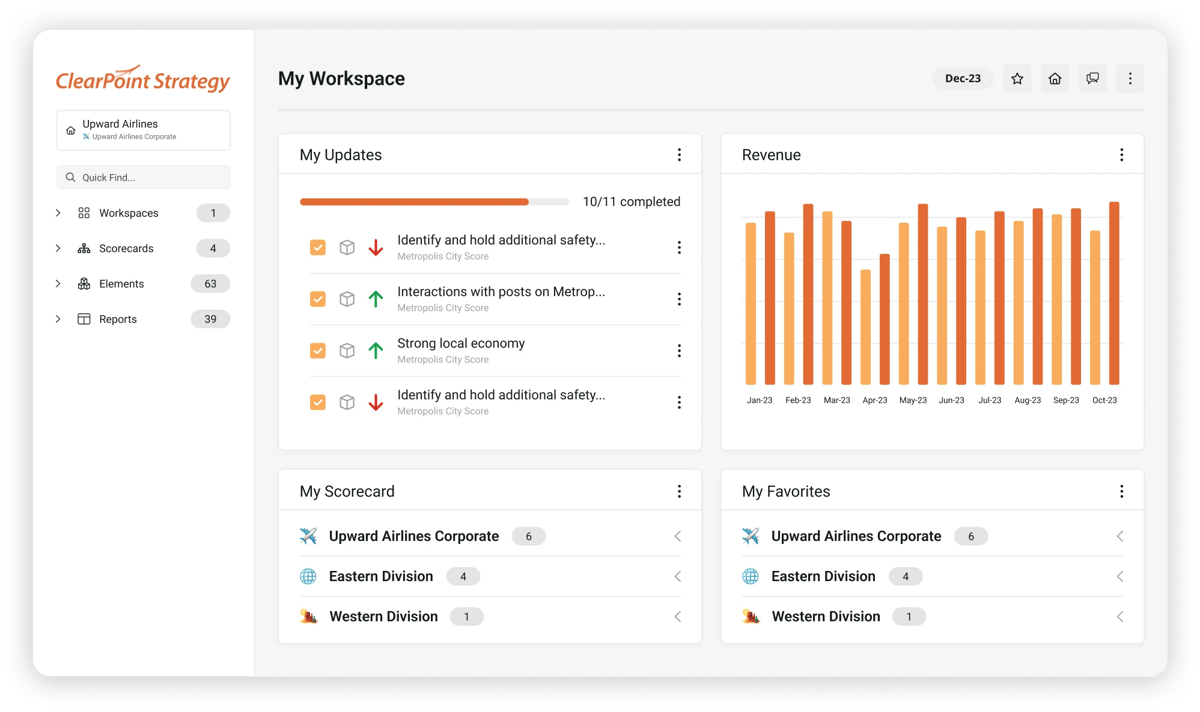Open the My Scorecard panel three-dot menu
Viewport: 1200px width, 712px height.
[x=679, y=491]
